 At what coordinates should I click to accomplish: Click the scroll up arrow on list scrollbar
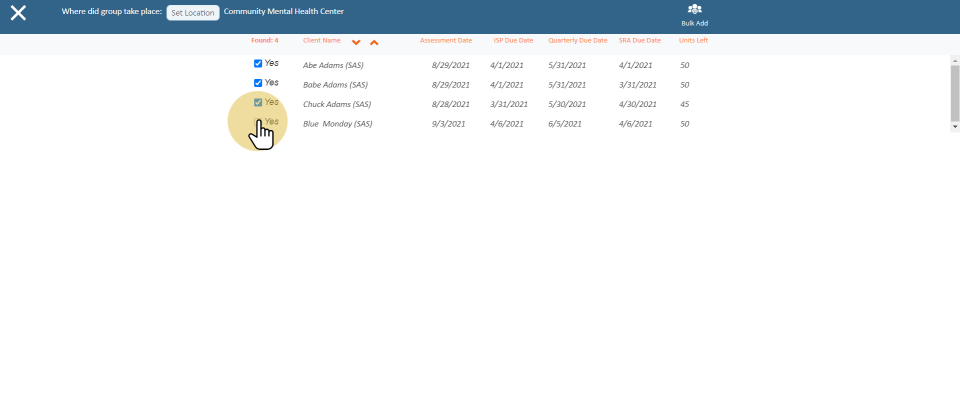(954, 59)
